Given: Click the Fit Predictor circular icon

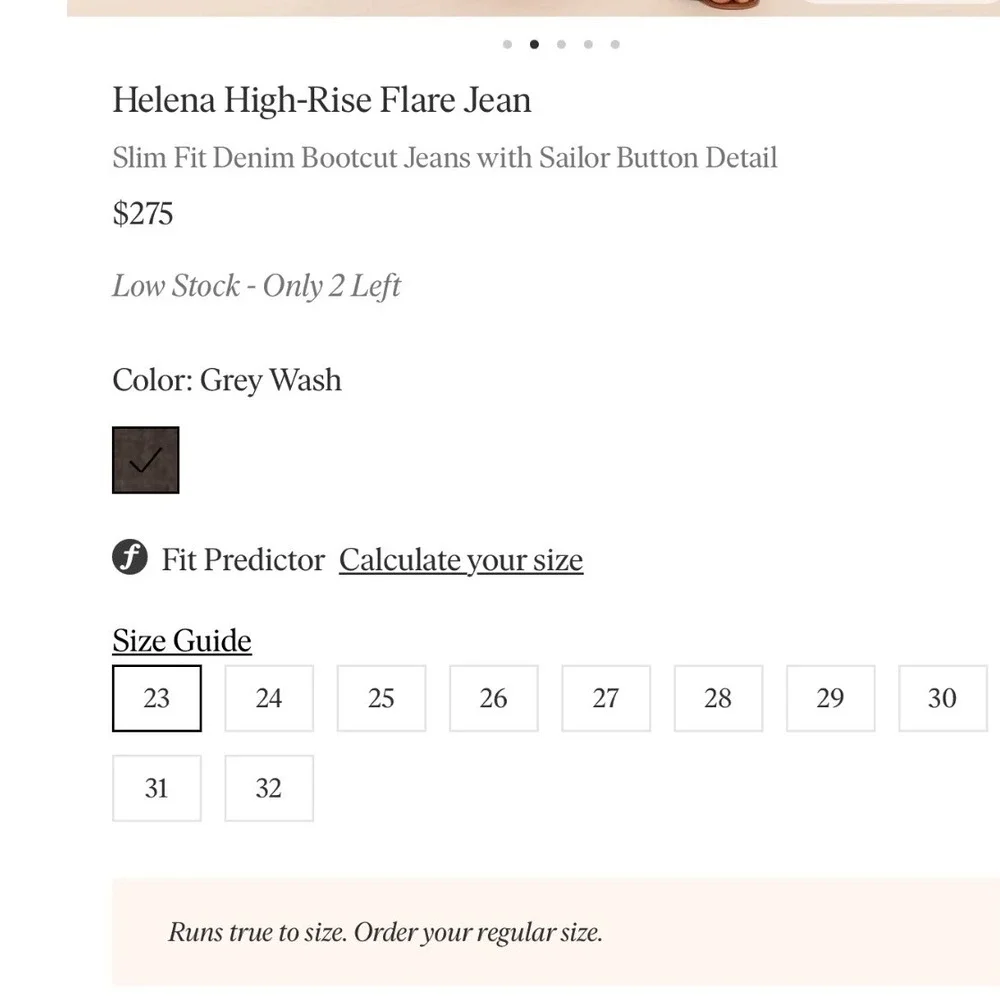Looking at the screenshot, I should point(129,556).
